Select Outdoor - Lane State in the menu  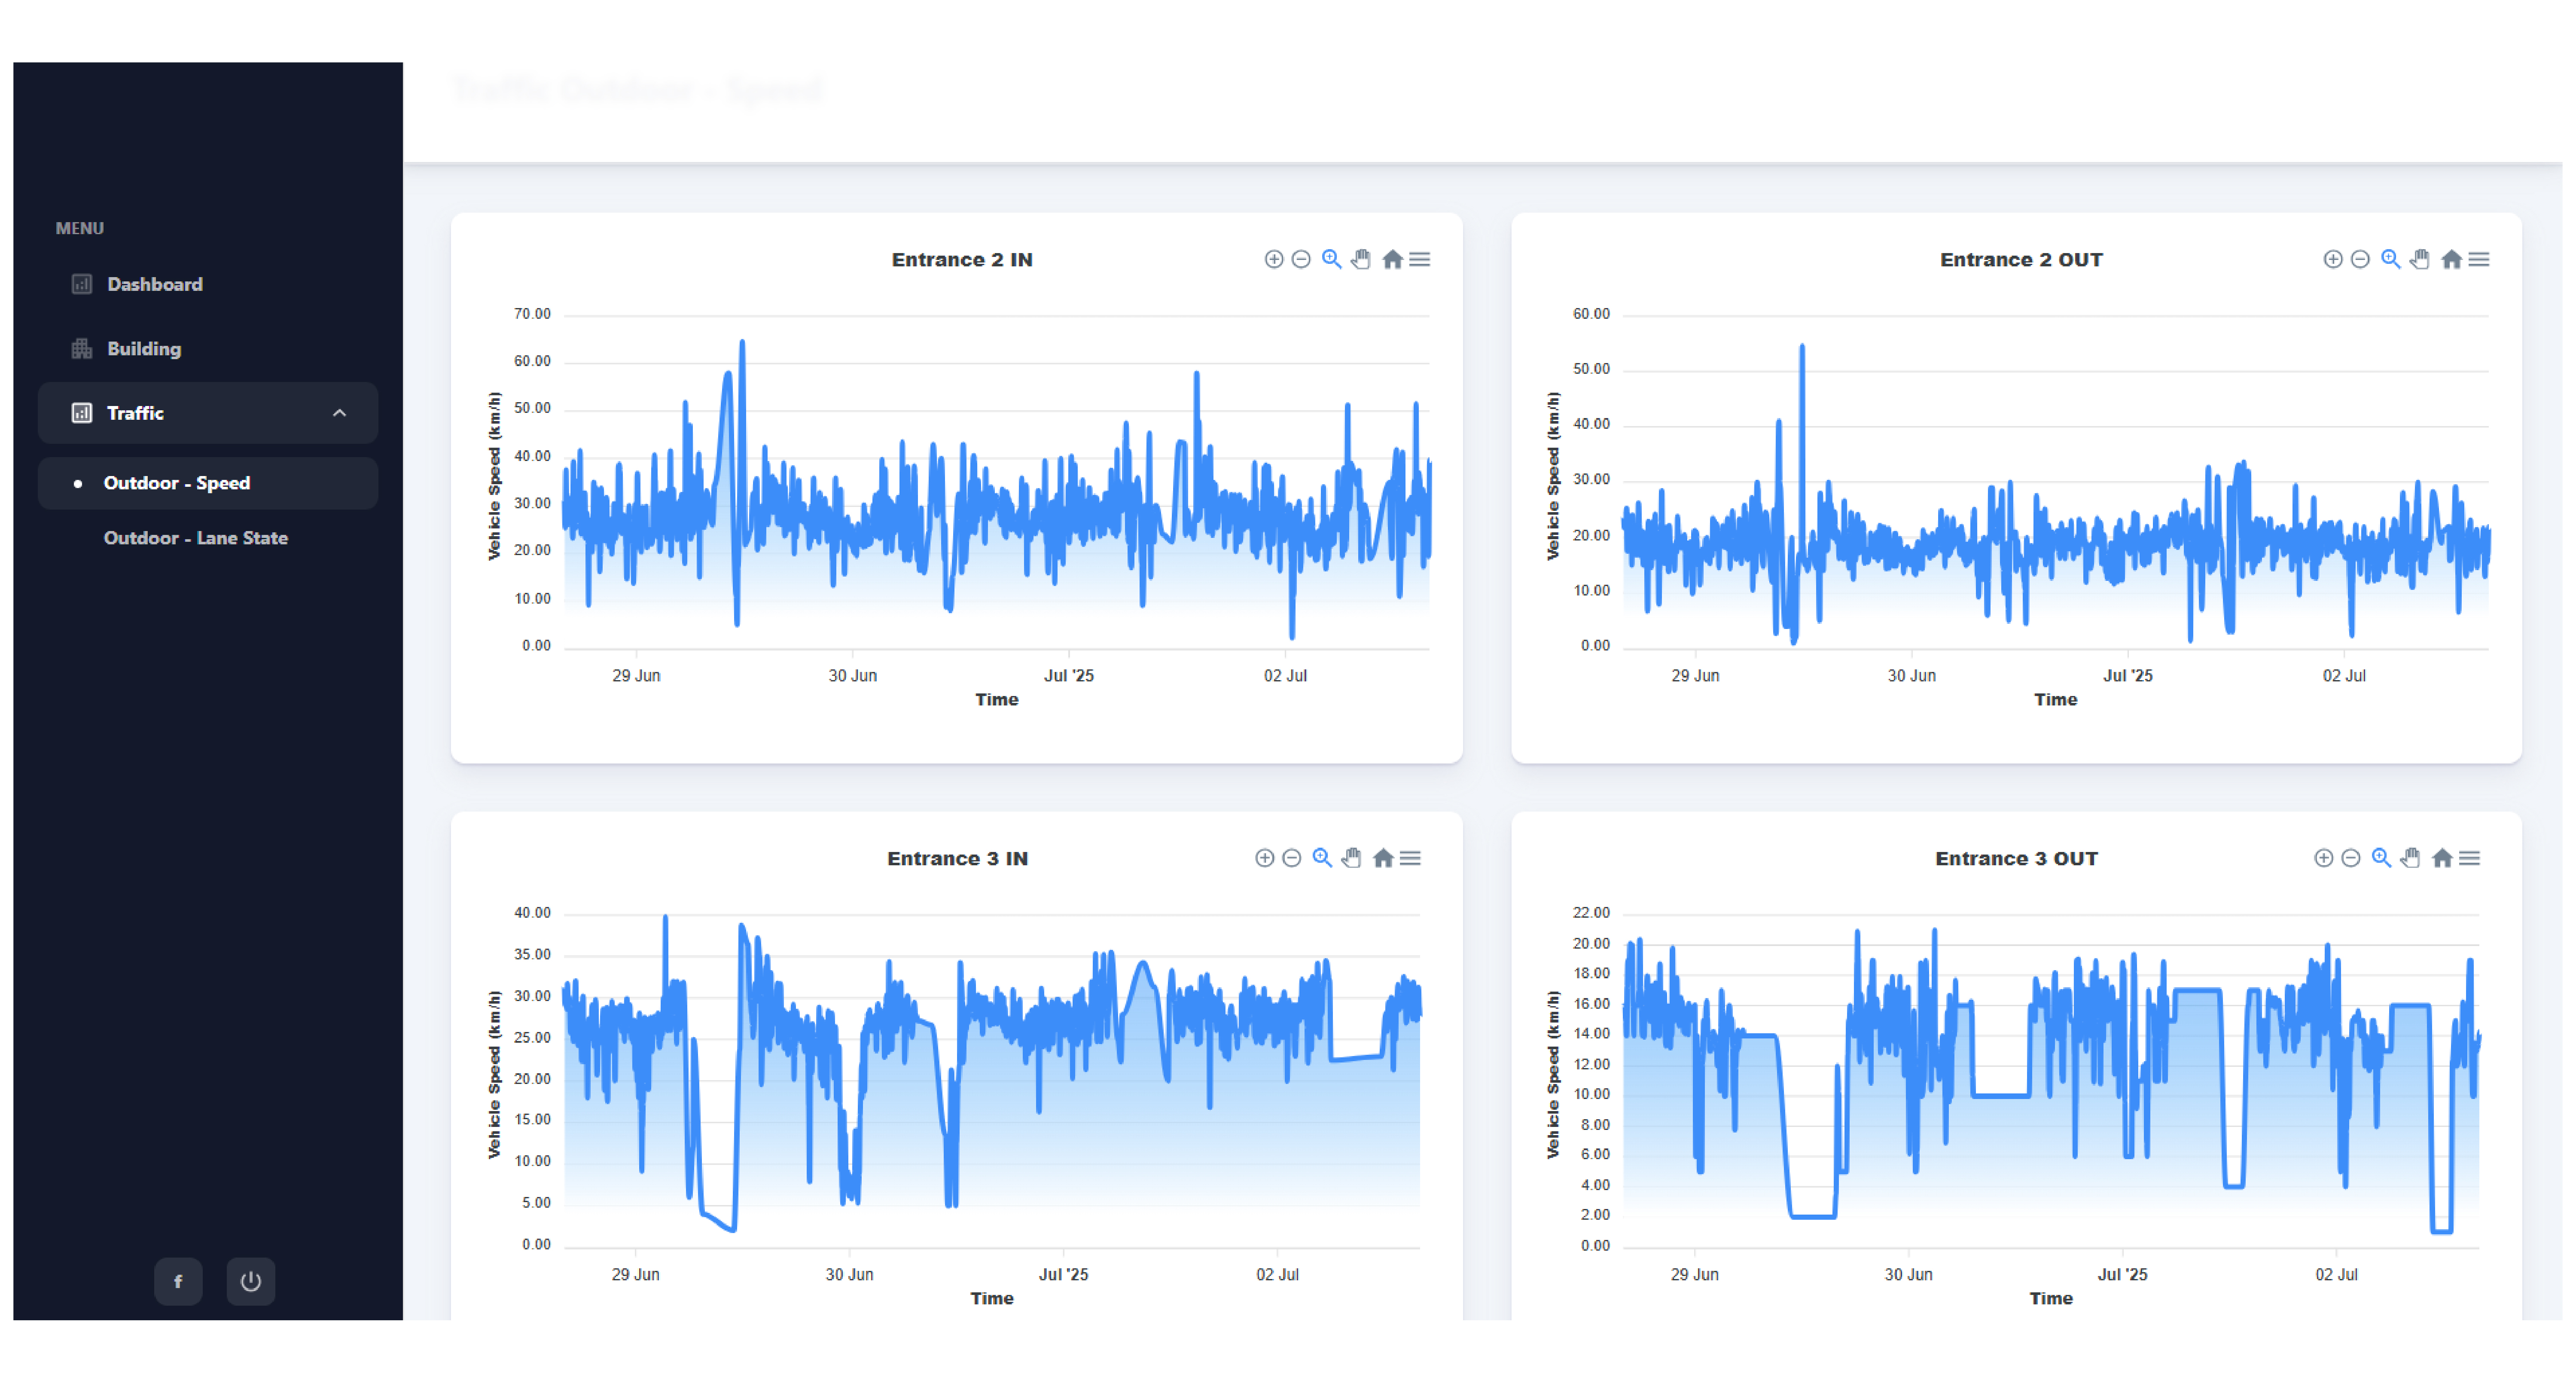coord(196,537)
